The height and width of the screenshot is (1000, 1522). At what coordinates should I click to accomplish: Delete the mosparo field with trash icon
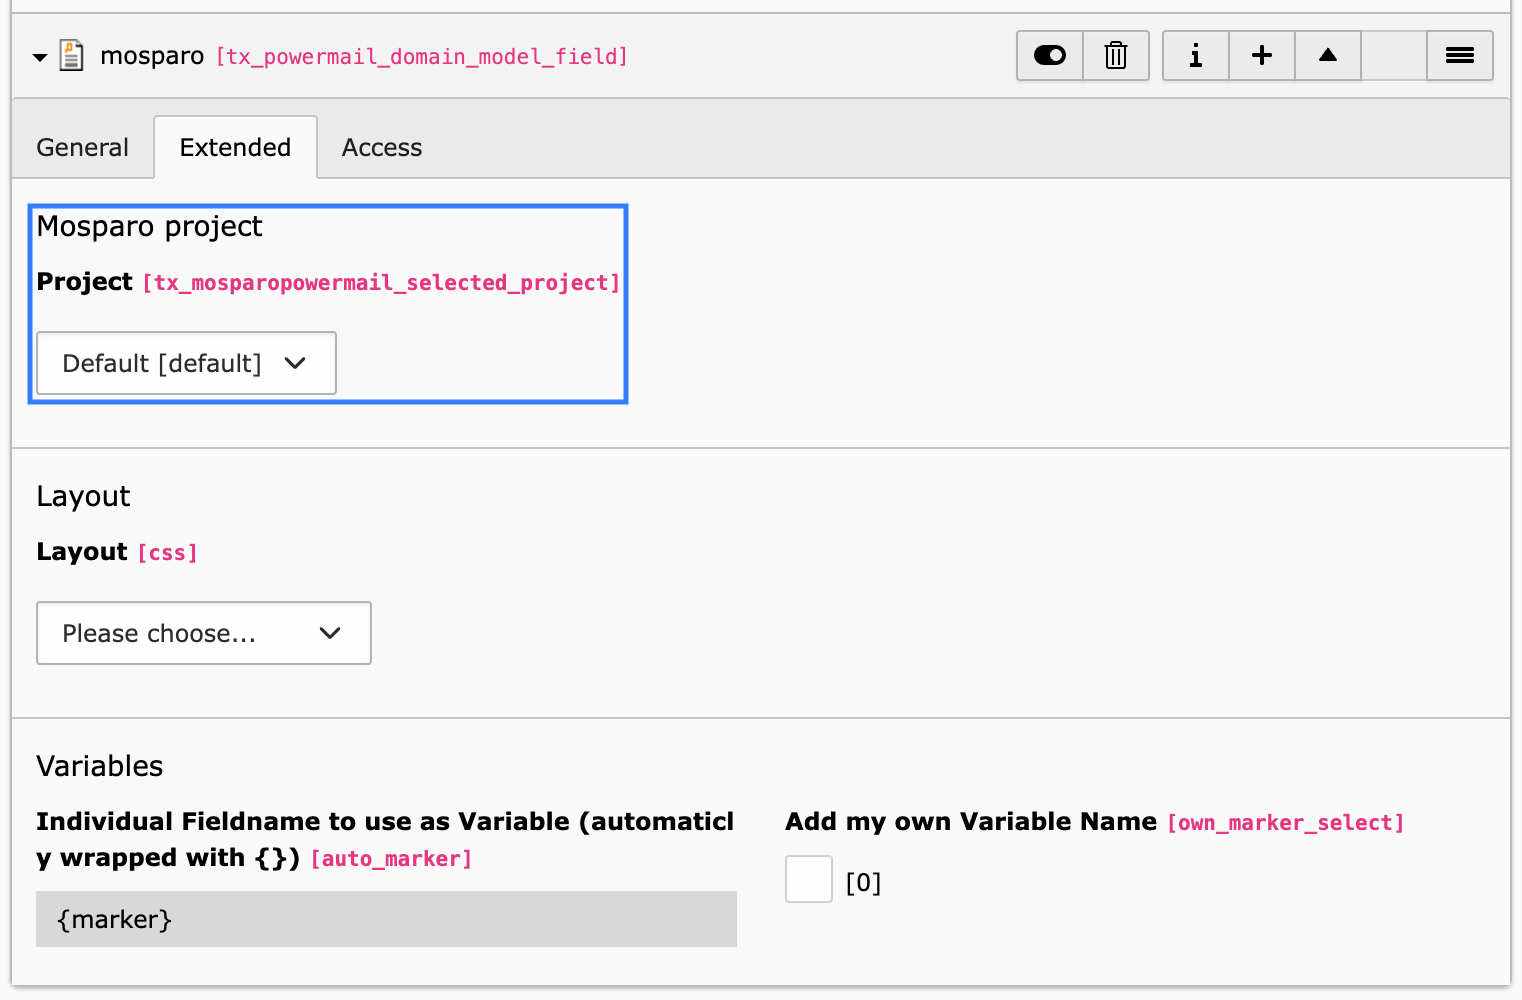point(1116,55)
